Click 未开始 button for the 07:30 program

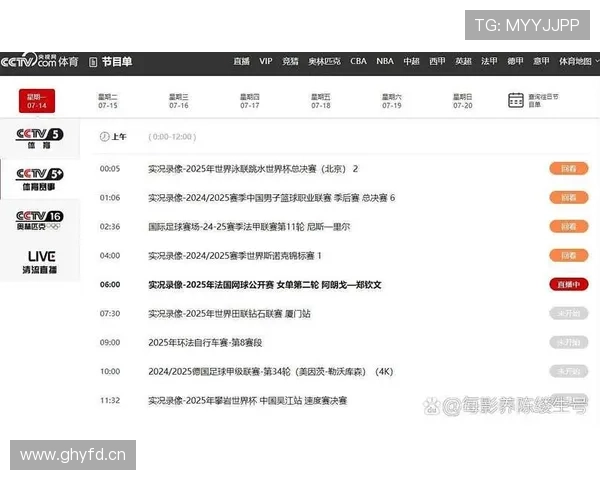569,313
